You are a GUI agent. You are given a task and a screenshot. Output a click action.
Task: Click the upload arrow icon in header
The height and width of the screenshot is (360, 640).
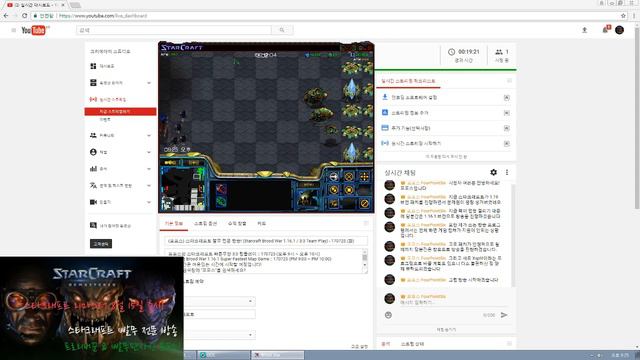pos(584,30)
